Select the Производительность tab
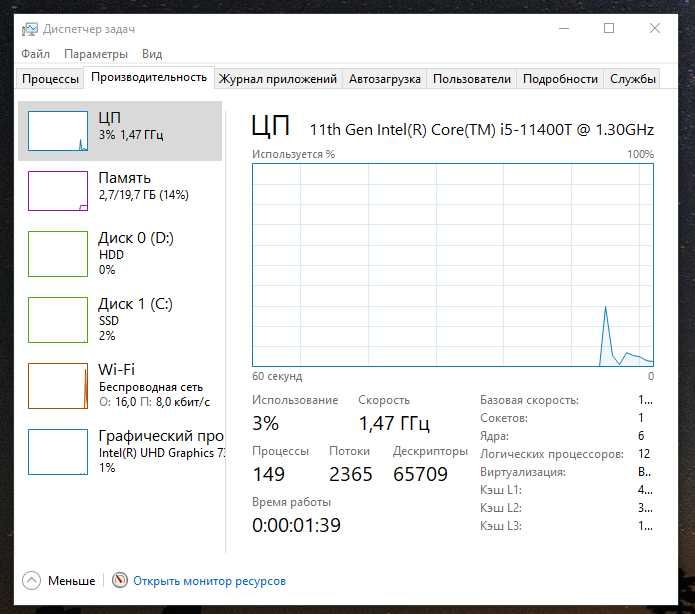This screenshot has height=614, width=695. (149, 77)
